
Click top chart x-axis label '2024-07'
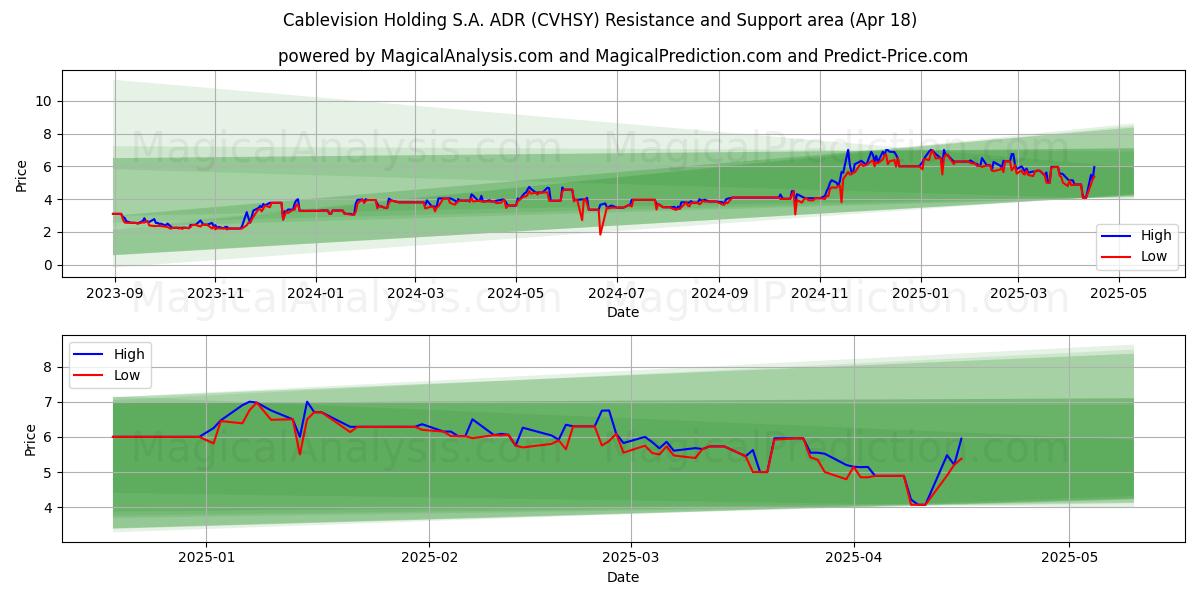616,294
